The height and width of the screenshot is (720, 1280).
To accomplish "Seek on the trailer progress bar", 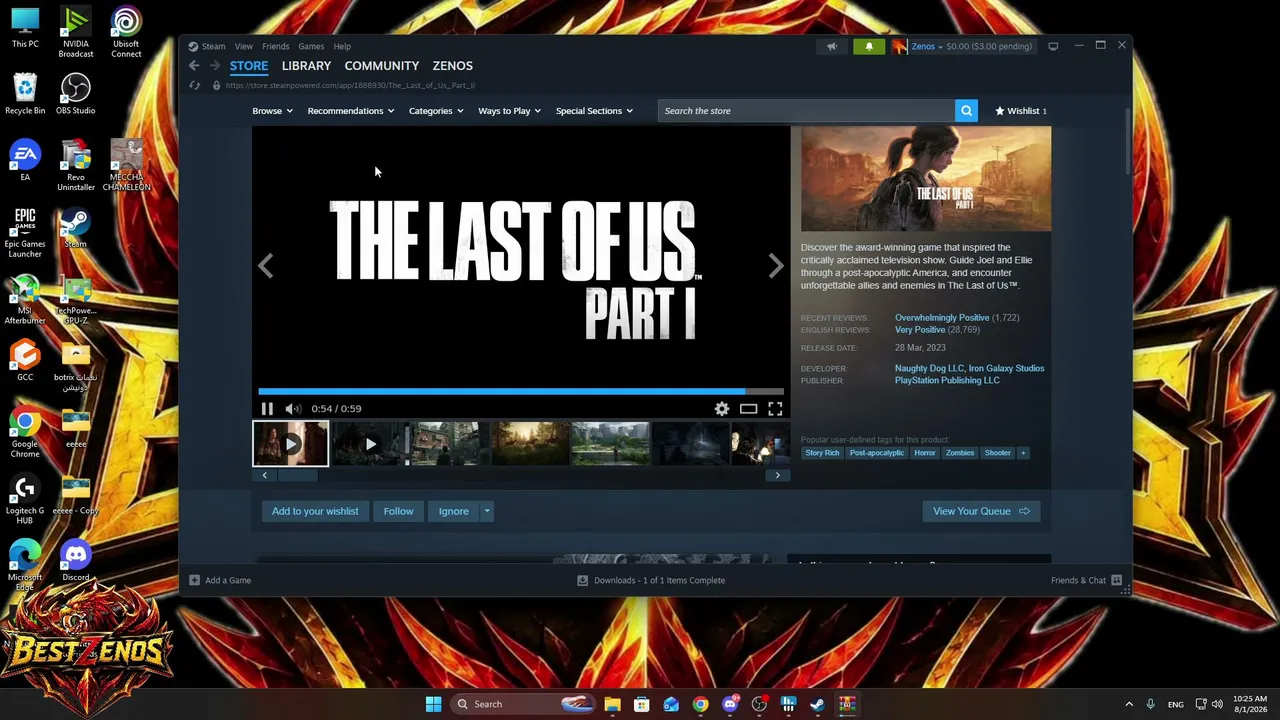I will [x=521, y=391].
